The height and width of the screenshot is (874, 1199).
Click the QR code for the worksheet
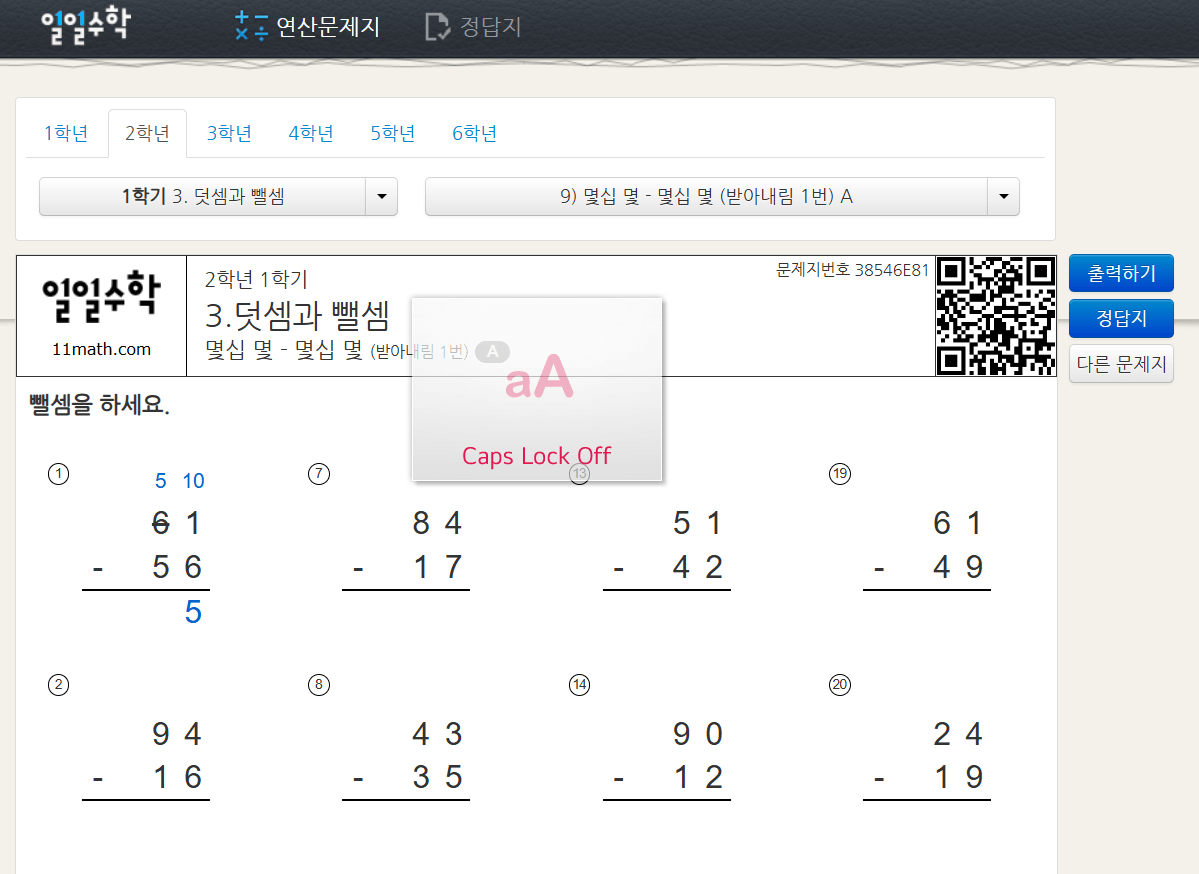coord(996,315)
